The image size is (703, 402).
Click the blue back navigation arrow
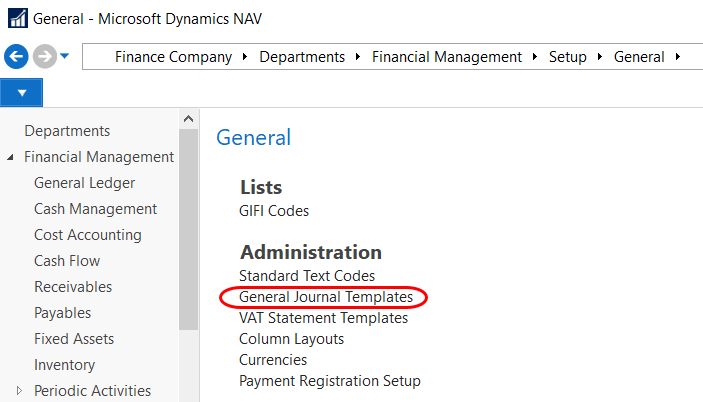pyautogui.click(x=15, y=56)
